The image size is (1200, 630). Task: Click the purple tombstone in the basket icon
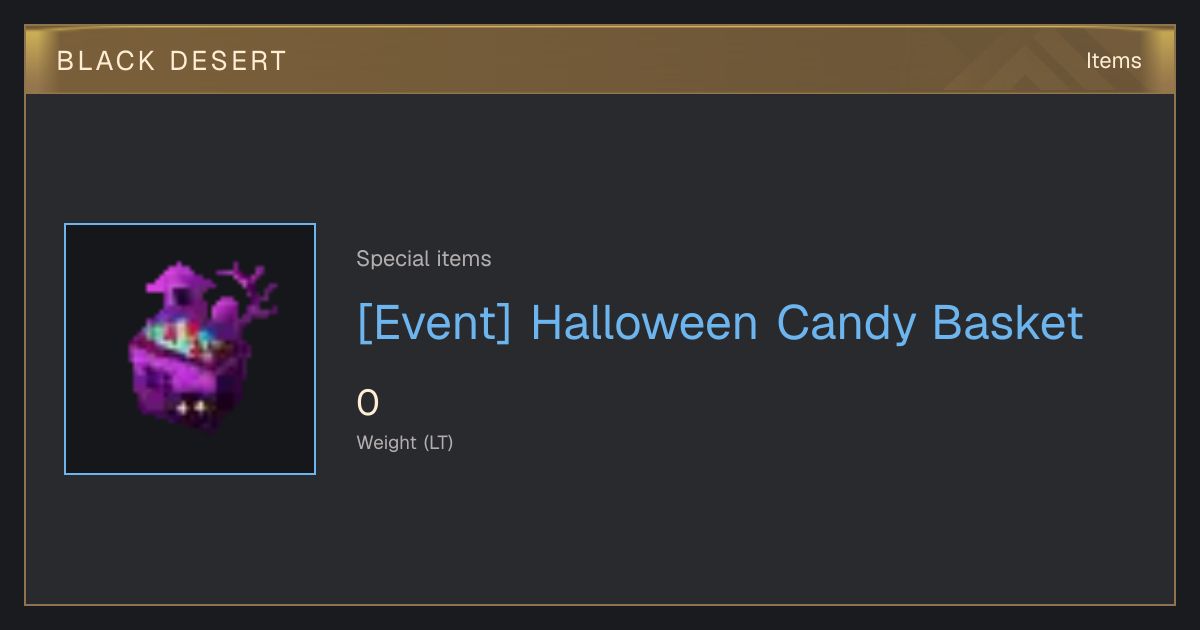pos(225,315)
